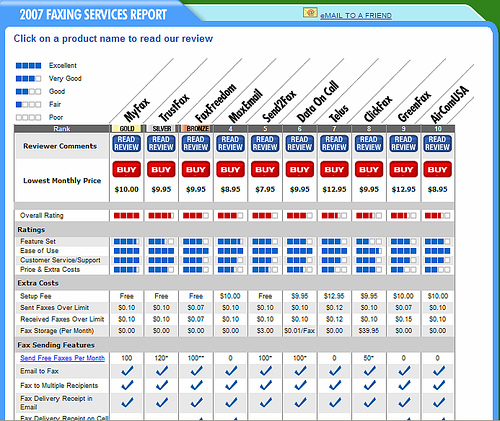Open Send Free Faxes Per Month link
500x421 pixels.
click(x=62, y=358)
